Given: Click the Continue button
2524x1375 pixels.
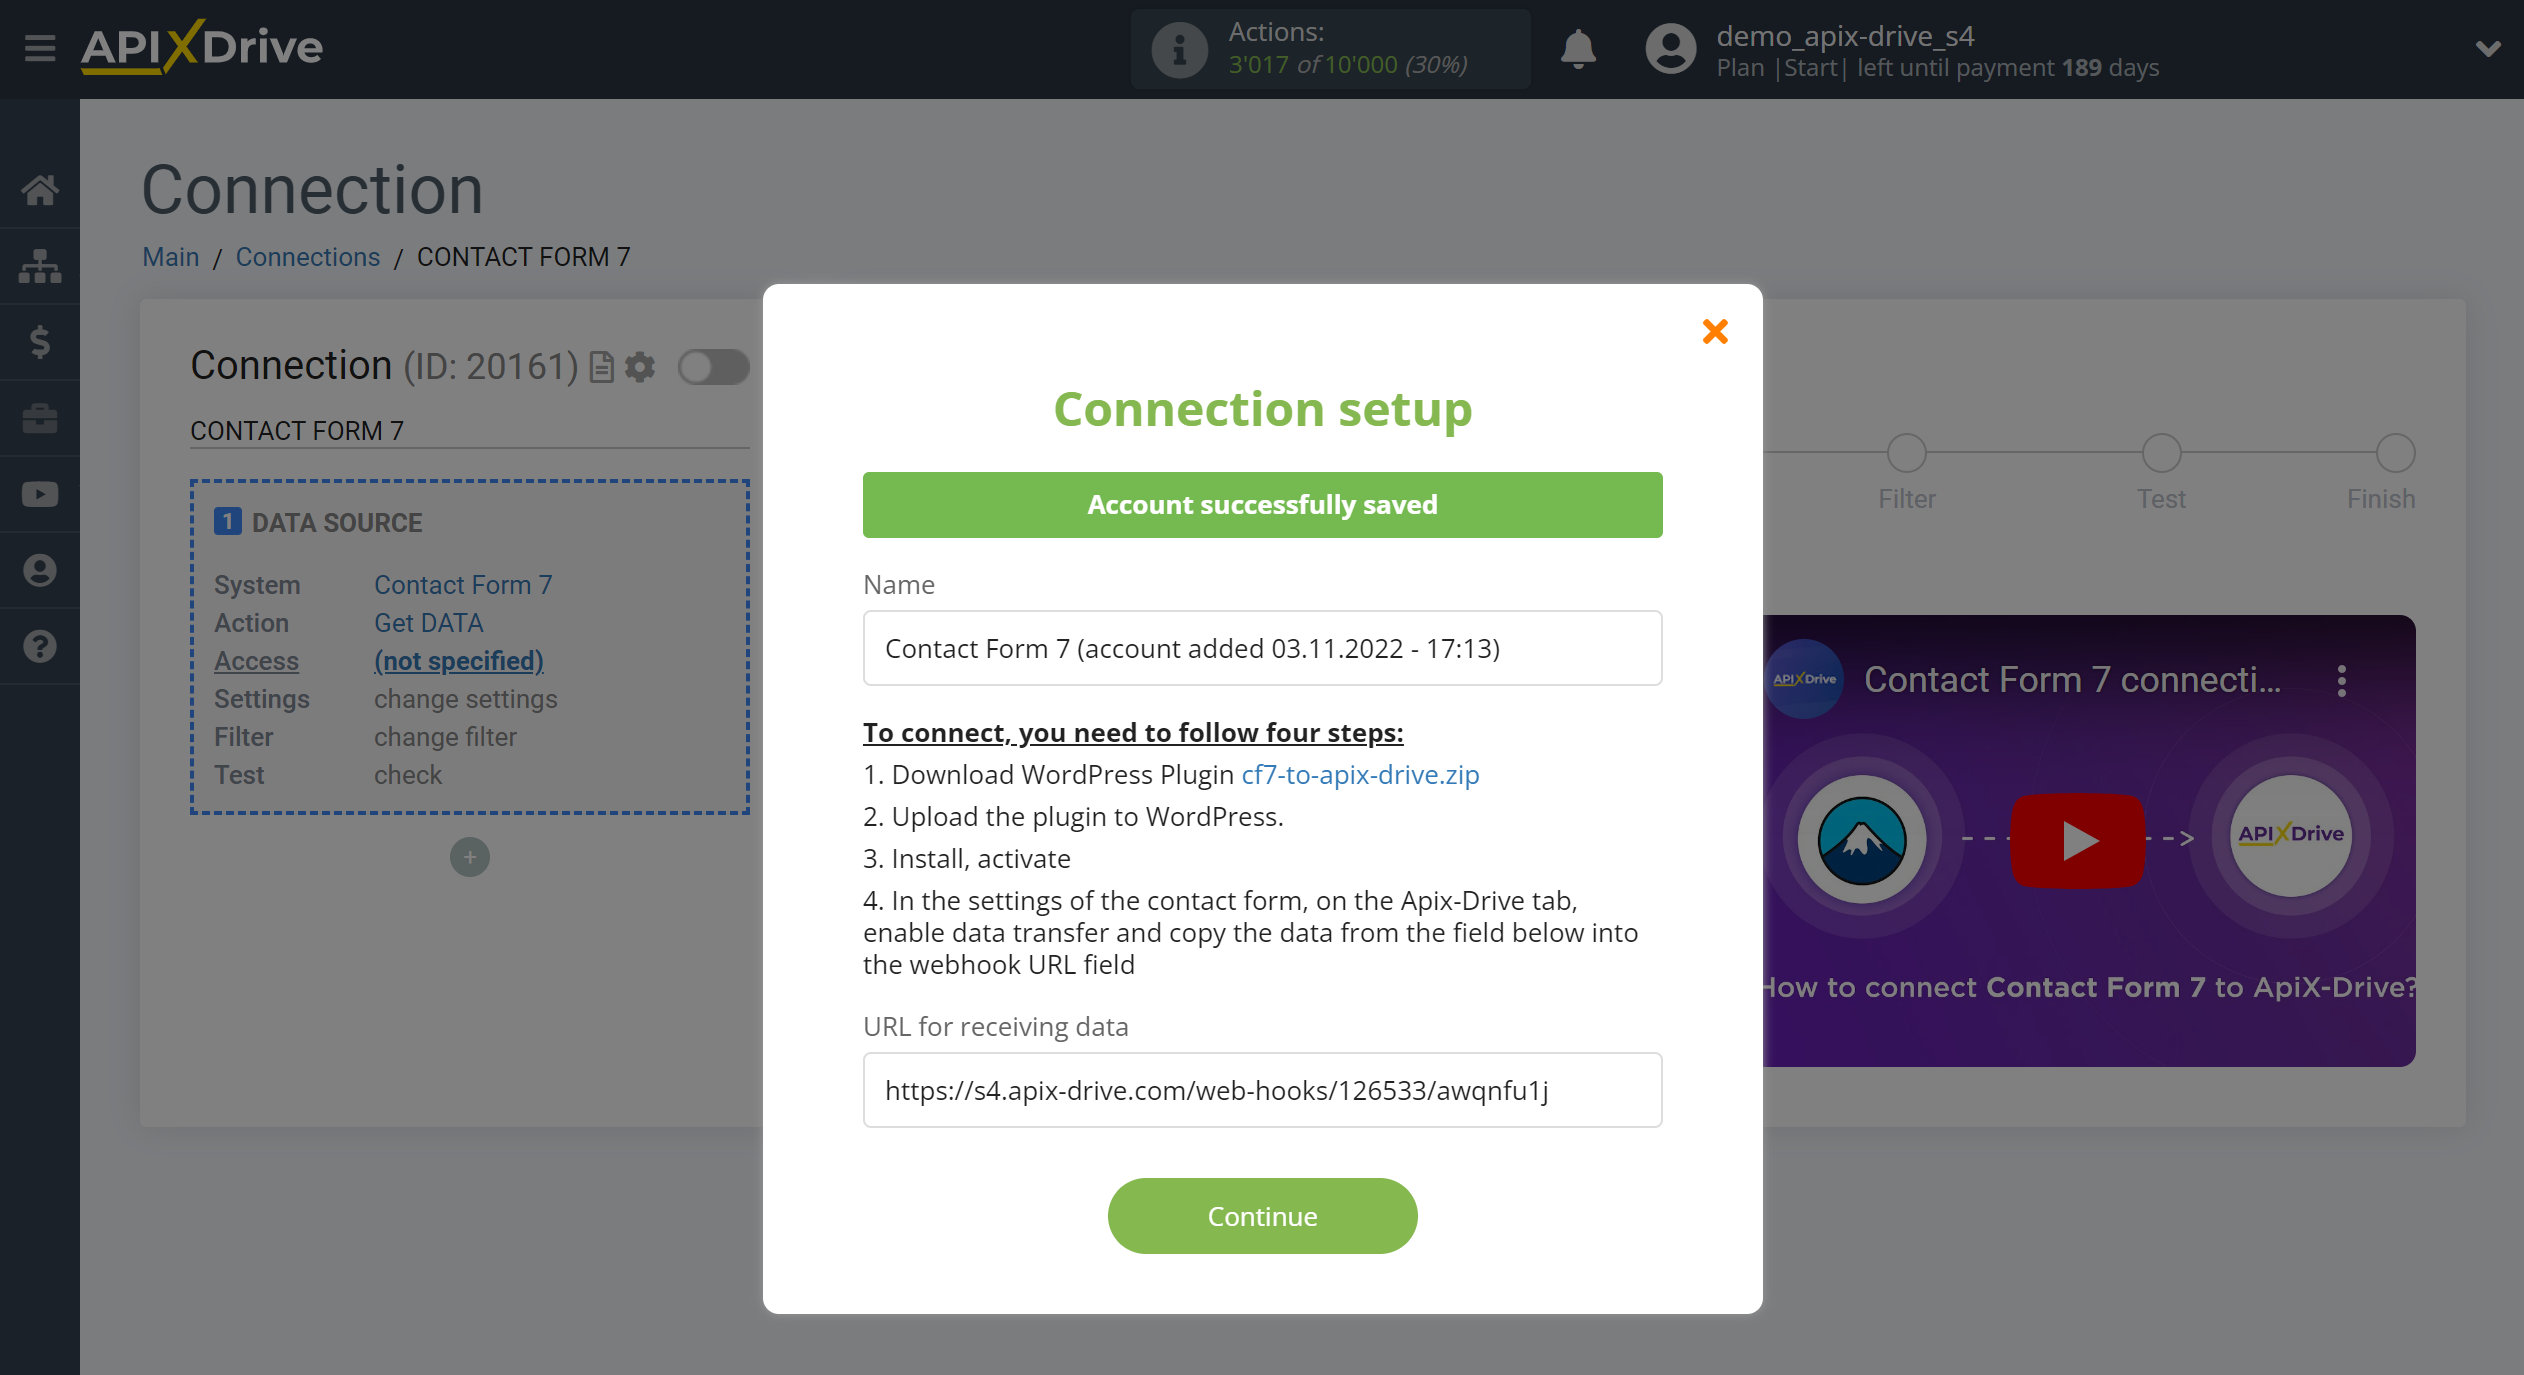Looking at the screenshot, I should [1261, 1216].
